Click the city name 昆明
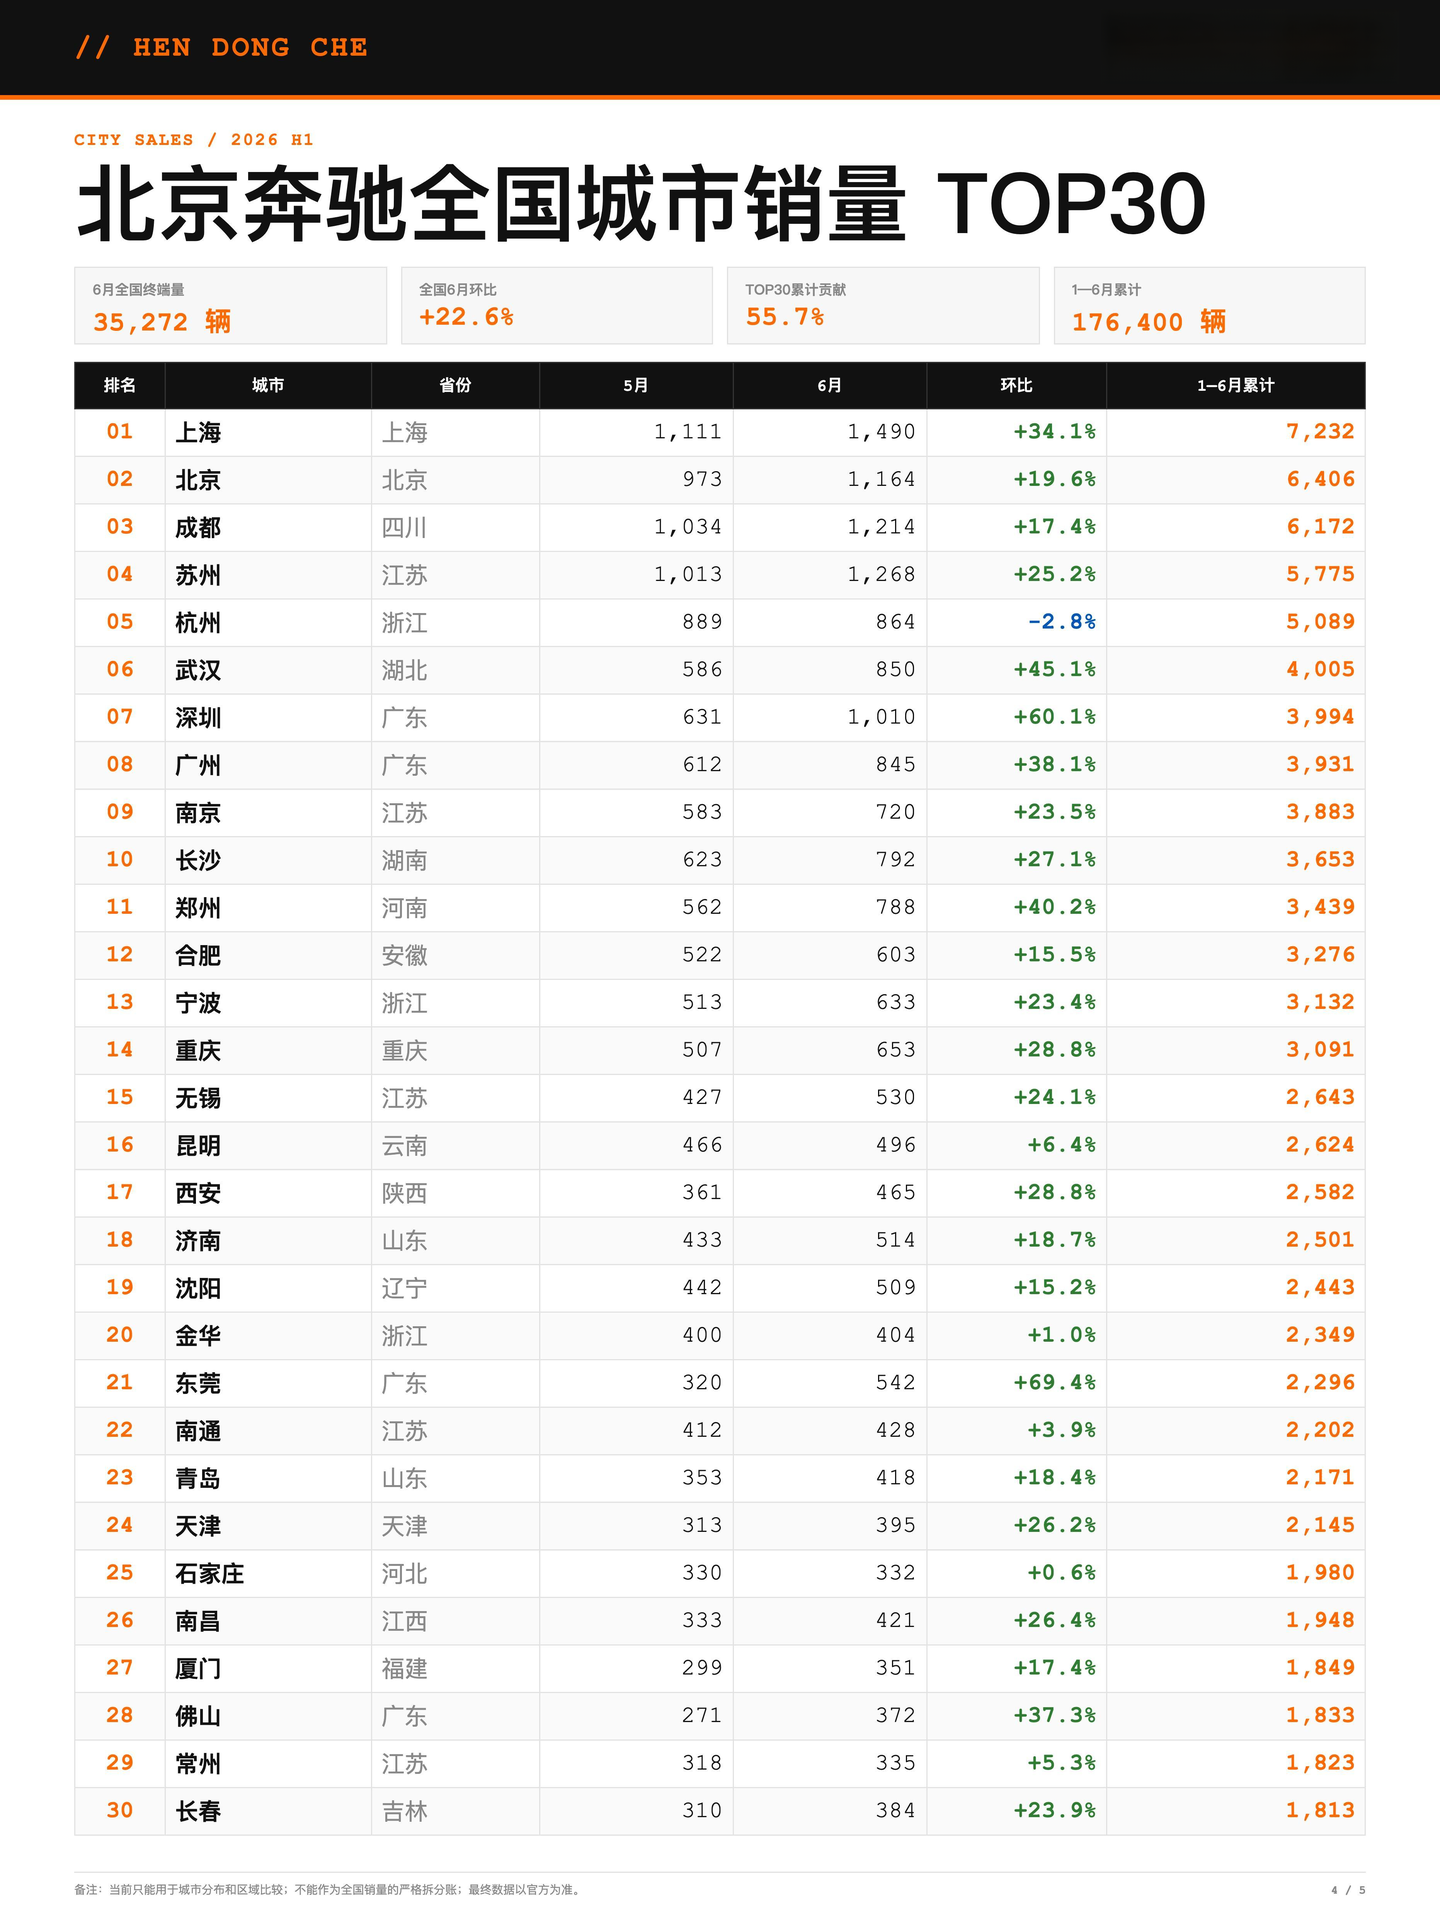The image size is (1440, 1925). pyautogui.click(x=198, y=1145)
